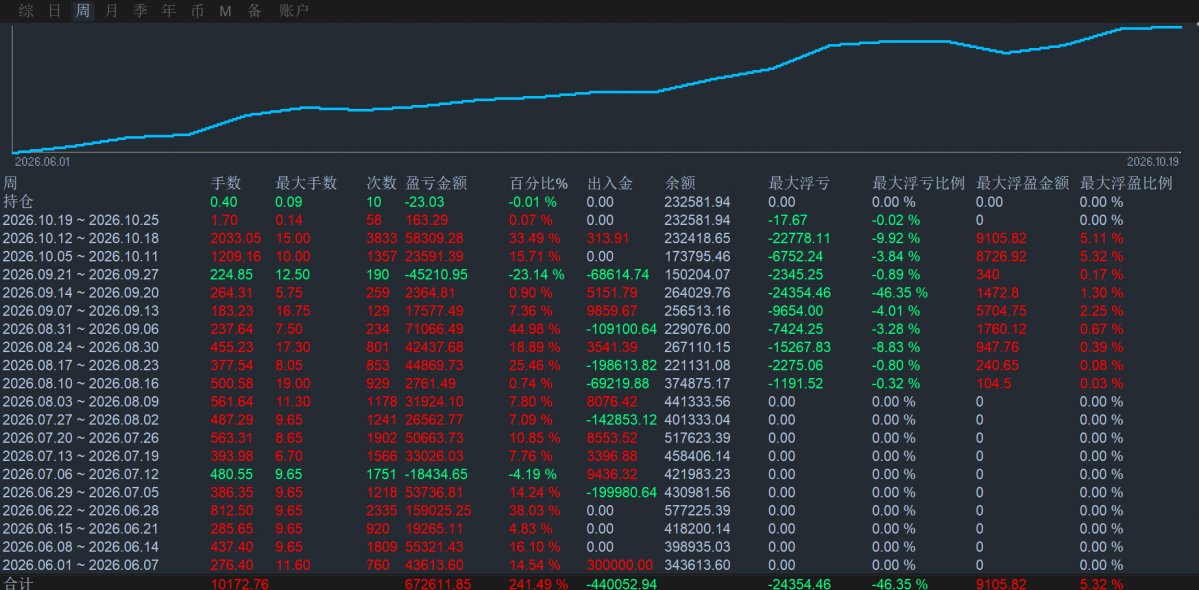Select the 最大浮亏比例 column header
1199x590 pixels.
918,183
